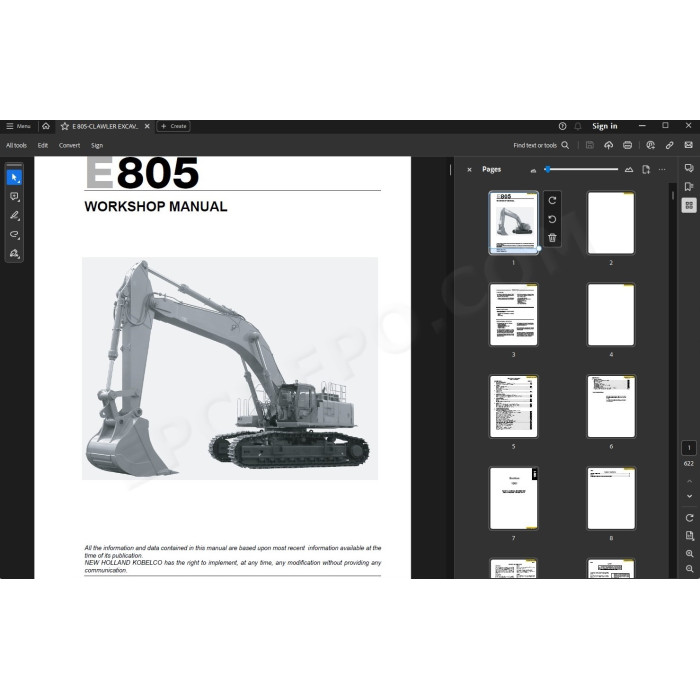
Task: Click the rotate view icon in right rail
Action: (x=689, y=518)
